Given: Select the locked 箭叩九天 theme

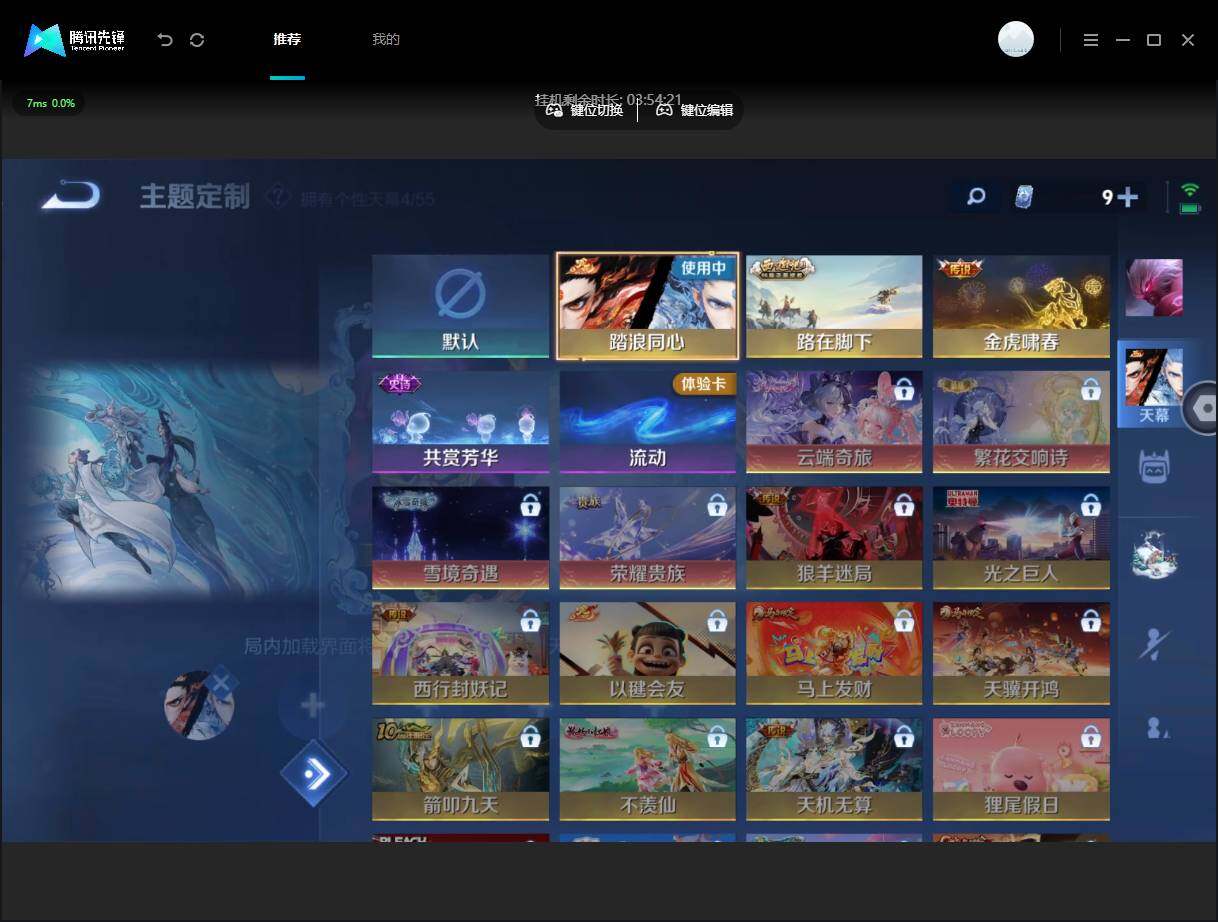Looking at the screenshot, I should coord(461,769).
